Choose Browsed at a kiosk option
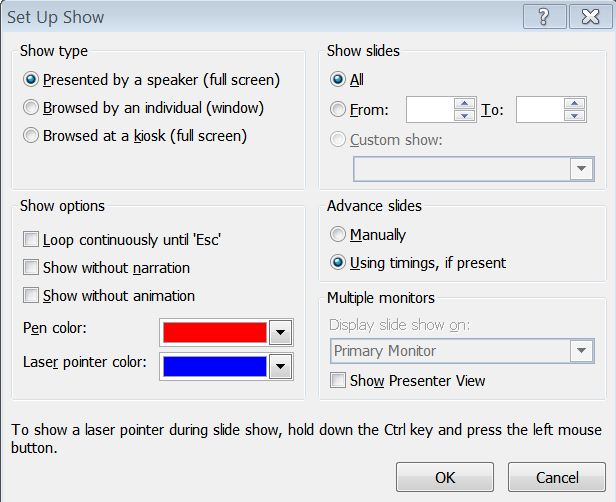The width and height of the screenshot is (616, 502). (x=32, y=135)
